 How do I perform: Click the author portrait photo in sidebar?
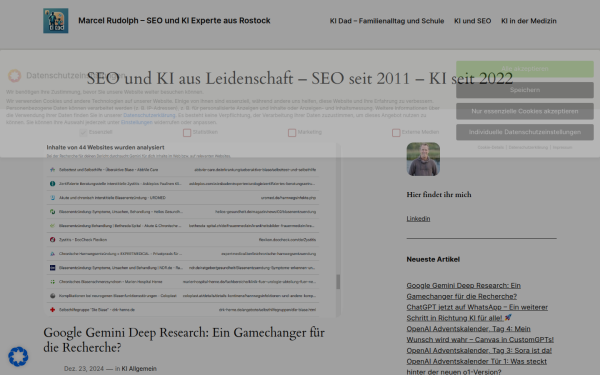pos(423,159)
